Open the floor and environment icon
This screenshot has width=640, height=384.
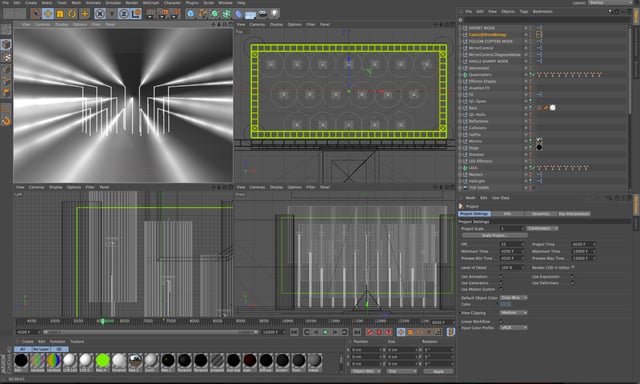coord(250,14)
